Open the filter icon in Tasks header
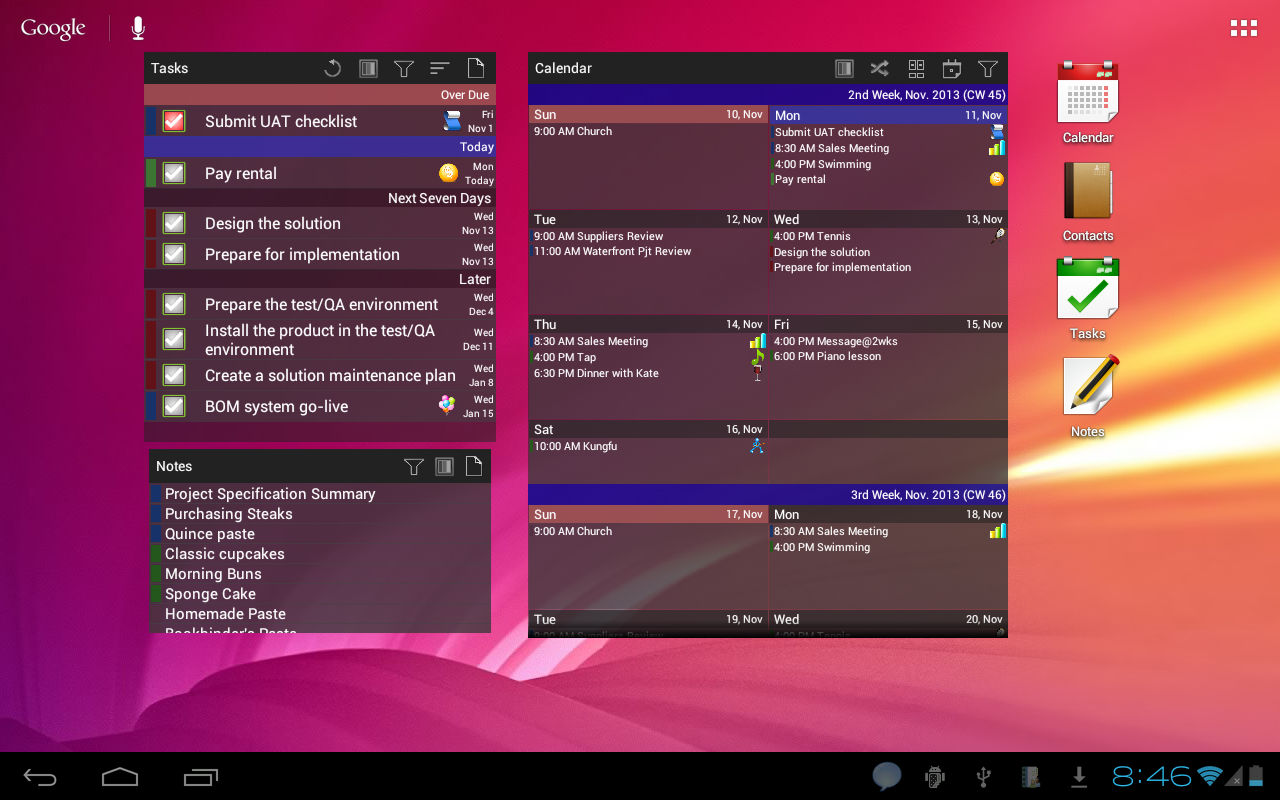This screenshot has height=800, width=1280. pyautogui.click(x=403, y=68)
